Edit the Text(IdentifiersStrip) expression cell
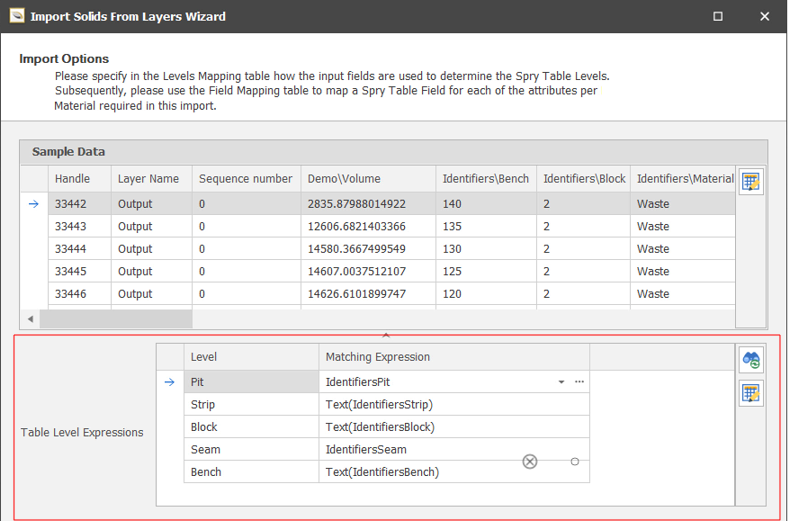789x521 pixels. [x=380, y=405]
